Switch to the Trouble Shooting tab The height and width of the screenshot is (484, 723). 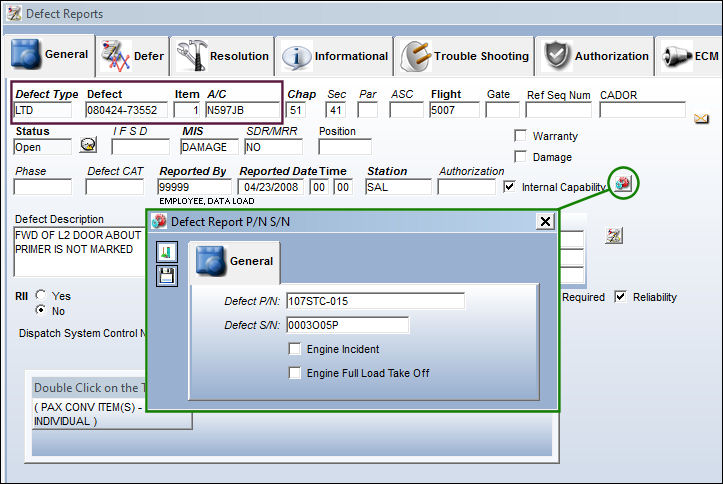pos(465,56)
